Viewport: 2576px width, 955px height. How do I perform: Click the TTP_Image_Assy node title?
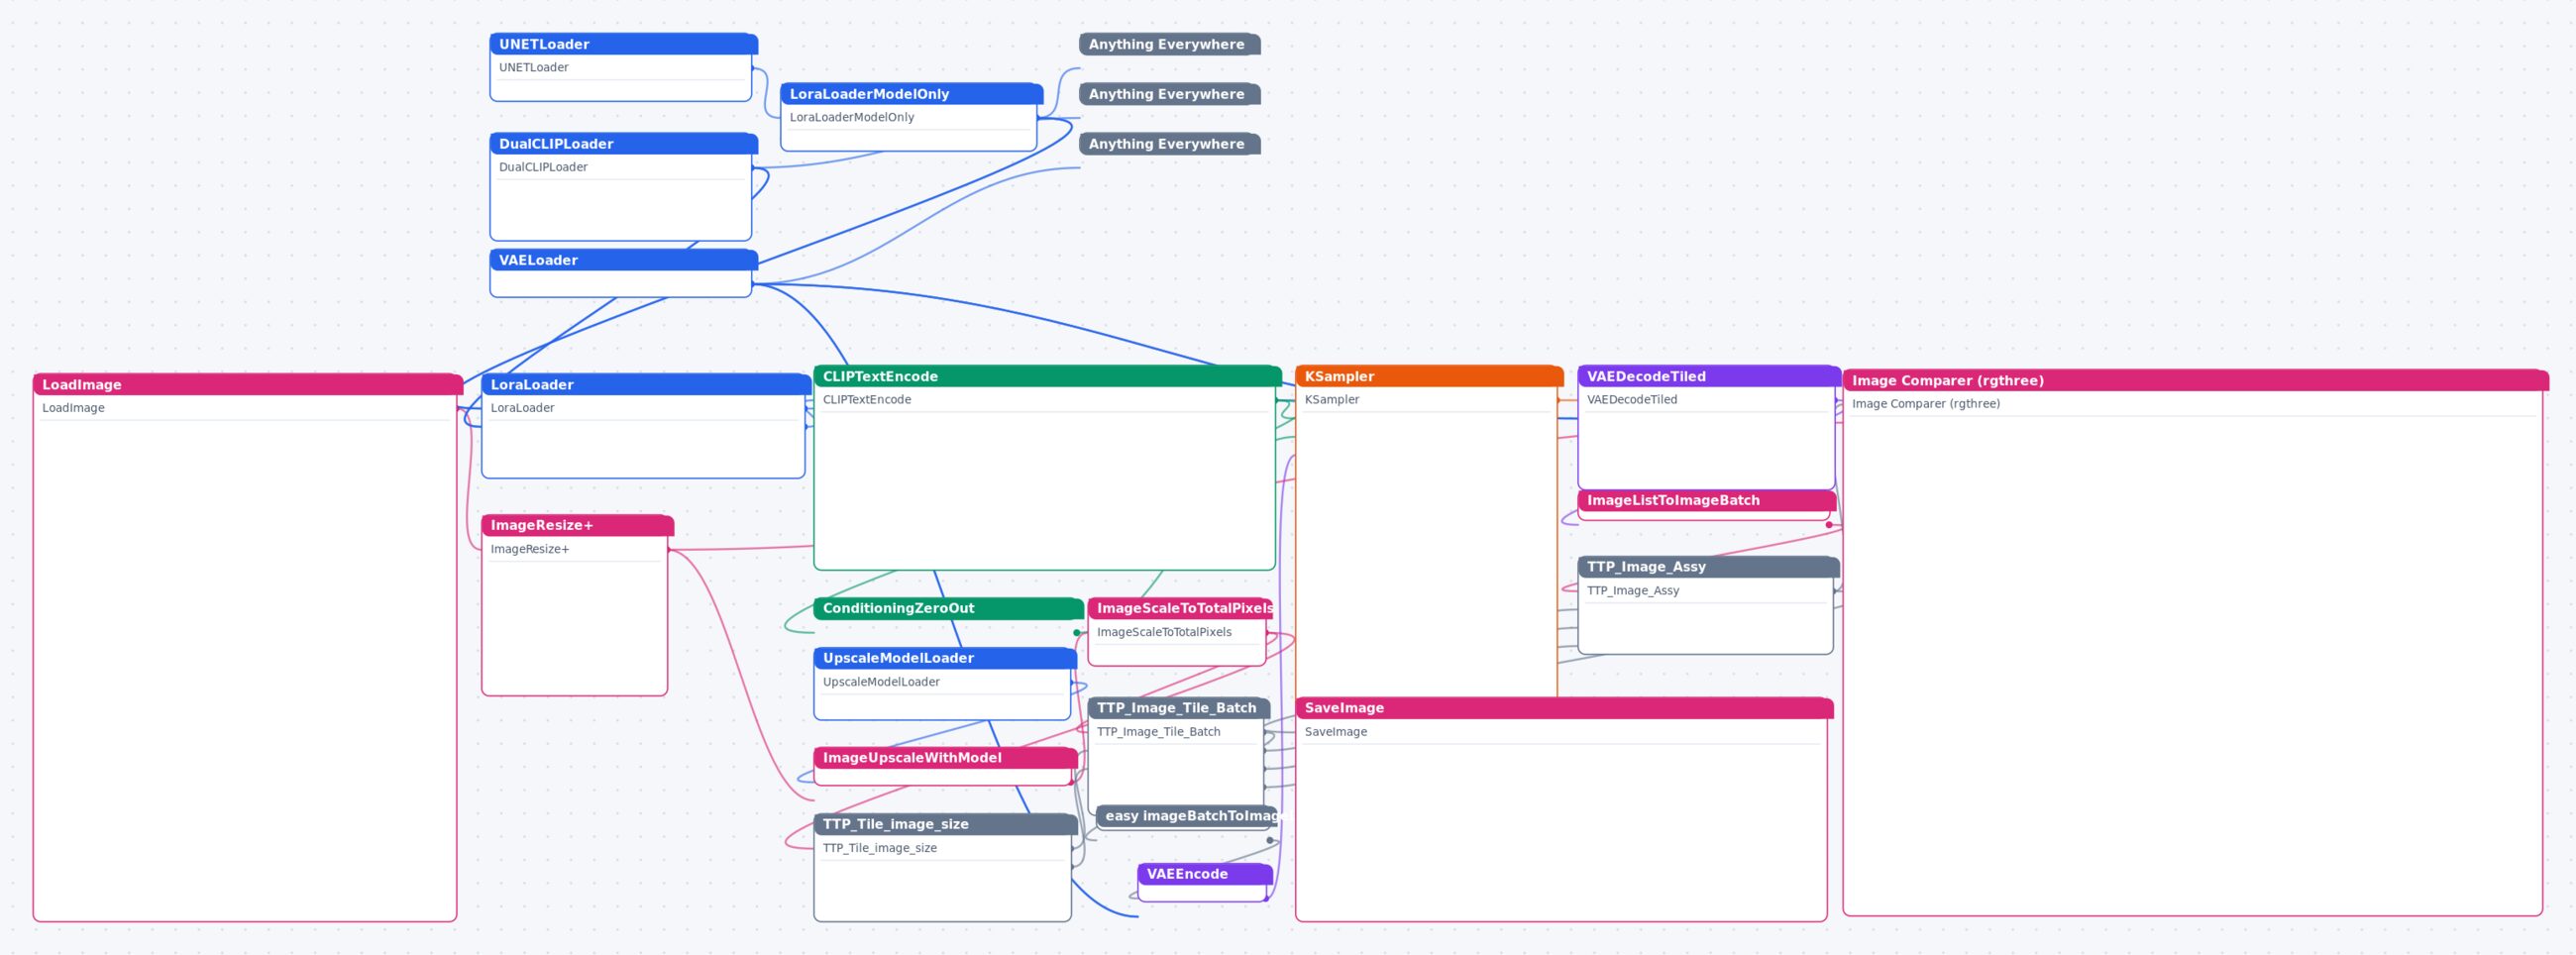(x=1708, y=567)
